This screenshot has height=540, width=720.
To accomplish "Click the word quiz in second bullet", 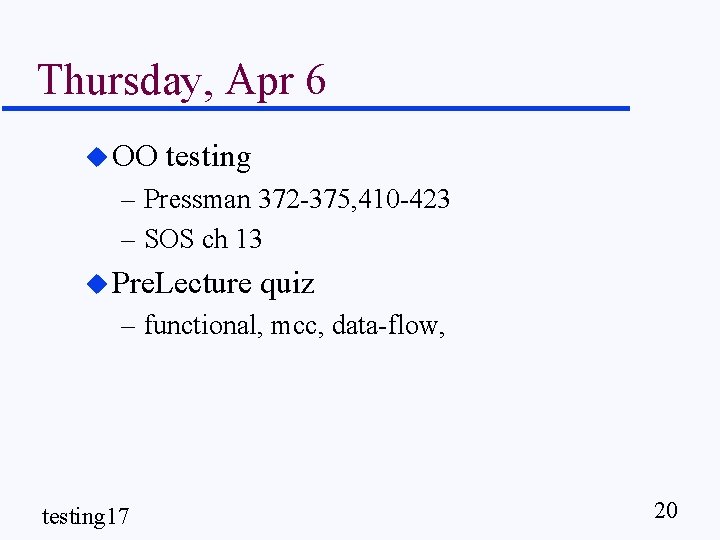I will [287, 285].
